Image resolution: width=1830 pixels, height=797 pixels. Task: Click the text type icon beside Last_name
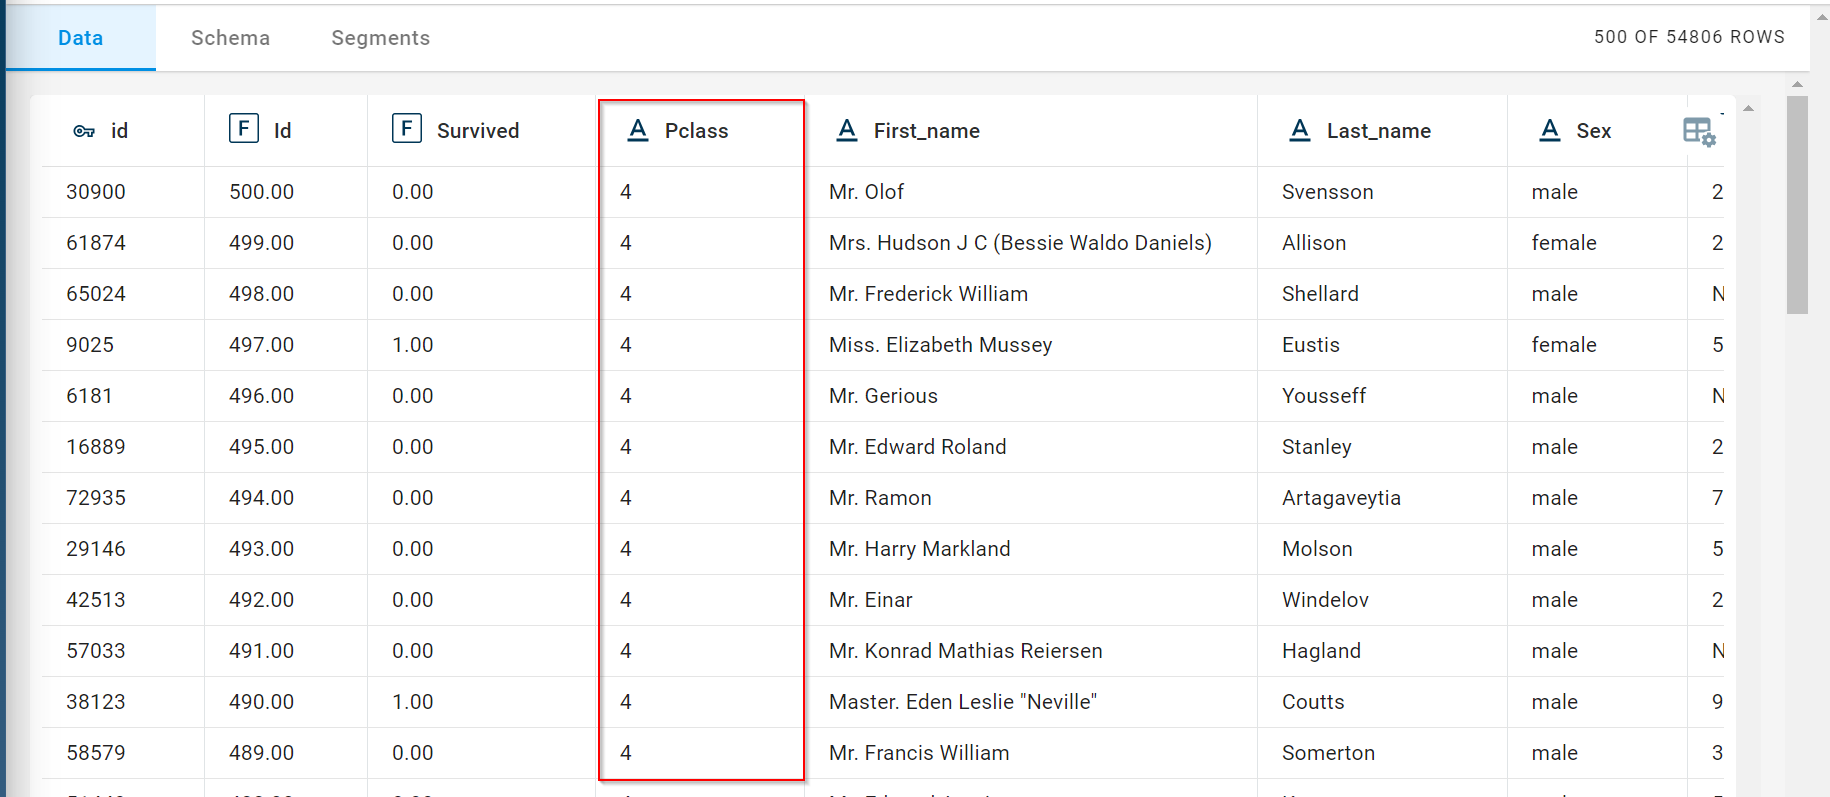pos(1300,130)
